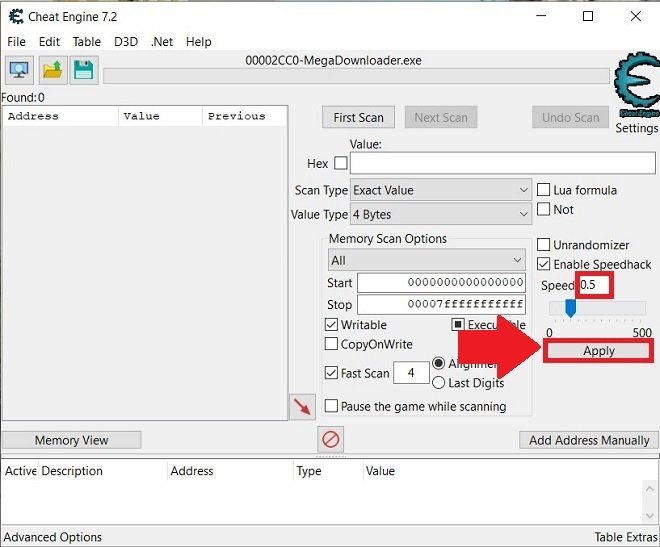Enable the Unrandomizer checkbox

543,244
